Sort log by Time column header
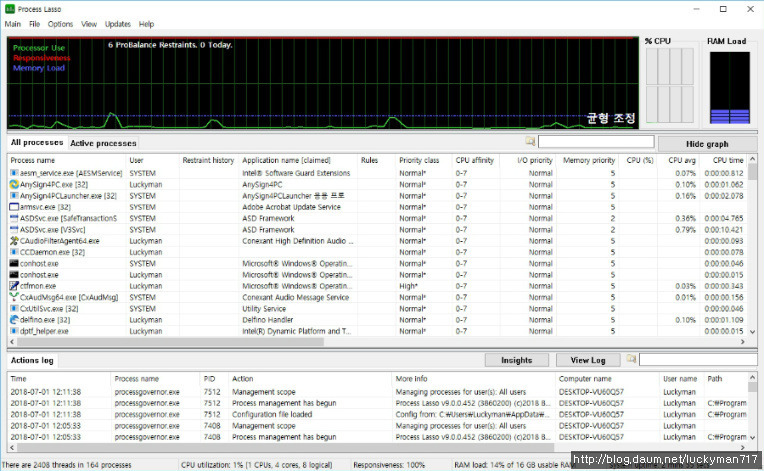764x471 pixels. click(x=59, y=378)
